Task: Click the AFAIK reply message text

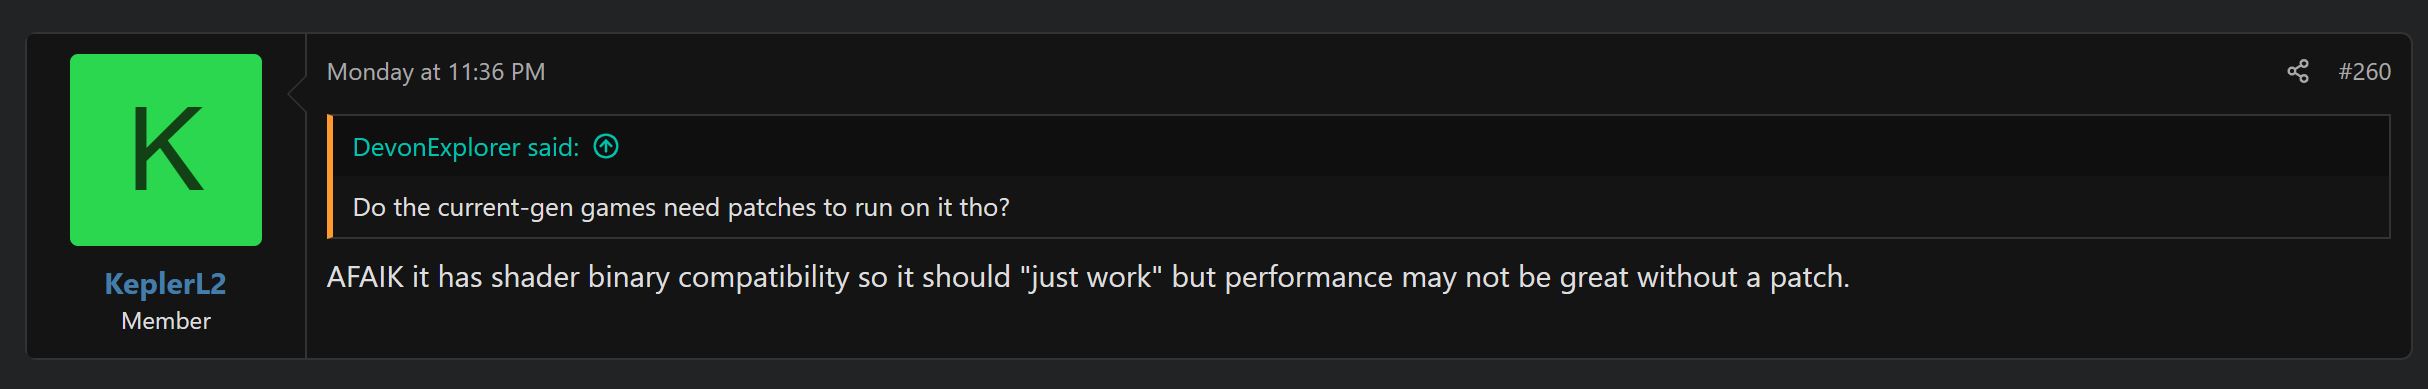Action: point(1088,277)
